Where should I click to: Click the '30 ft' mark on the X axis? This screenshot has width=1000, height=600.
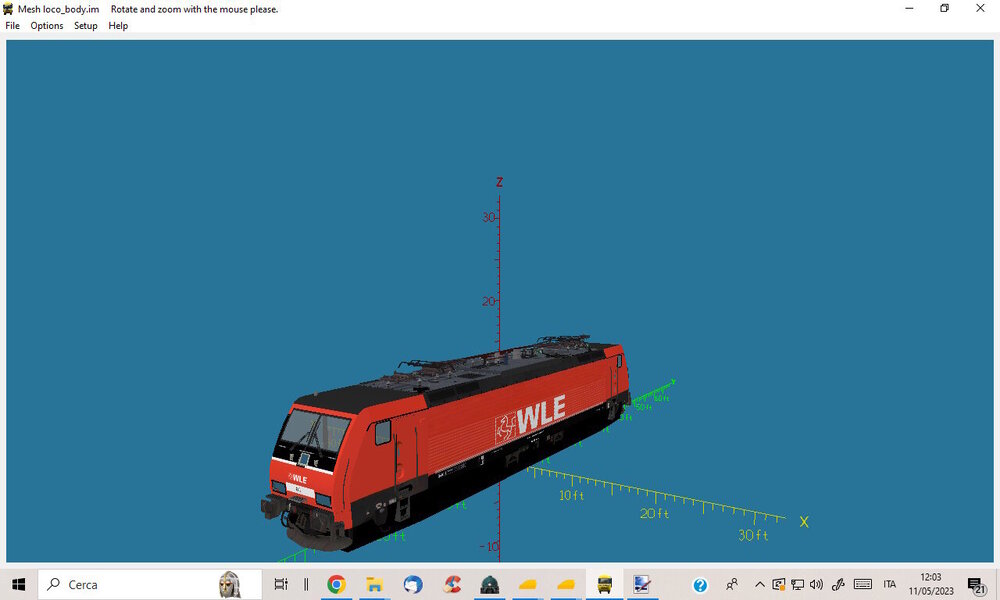(x=753, y=535)
